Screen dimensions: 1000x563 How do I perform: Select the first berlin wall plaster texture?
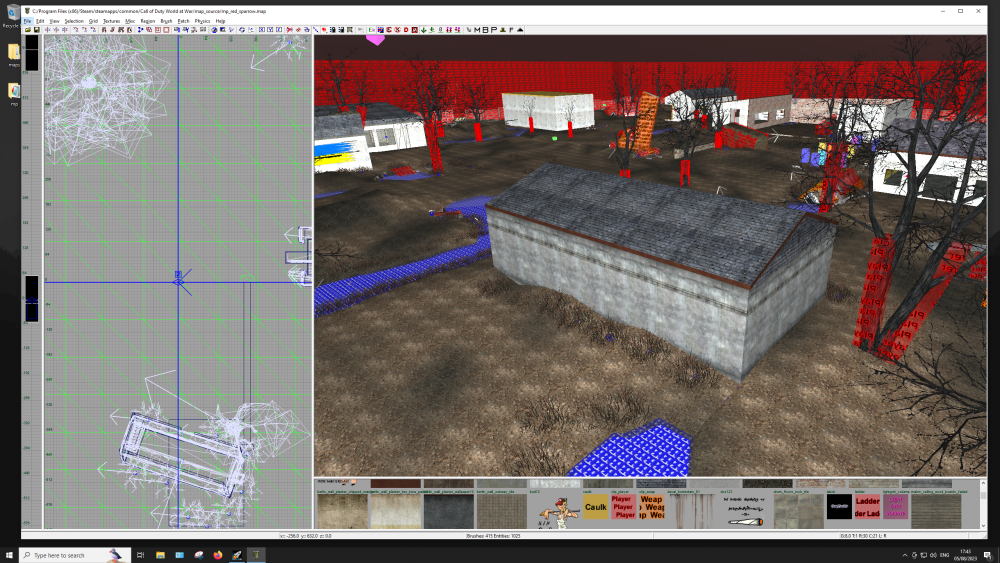coord(342,511)
